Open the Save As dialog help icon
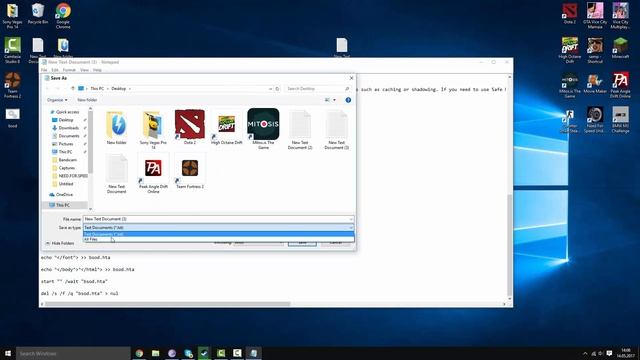 [348, 100]
